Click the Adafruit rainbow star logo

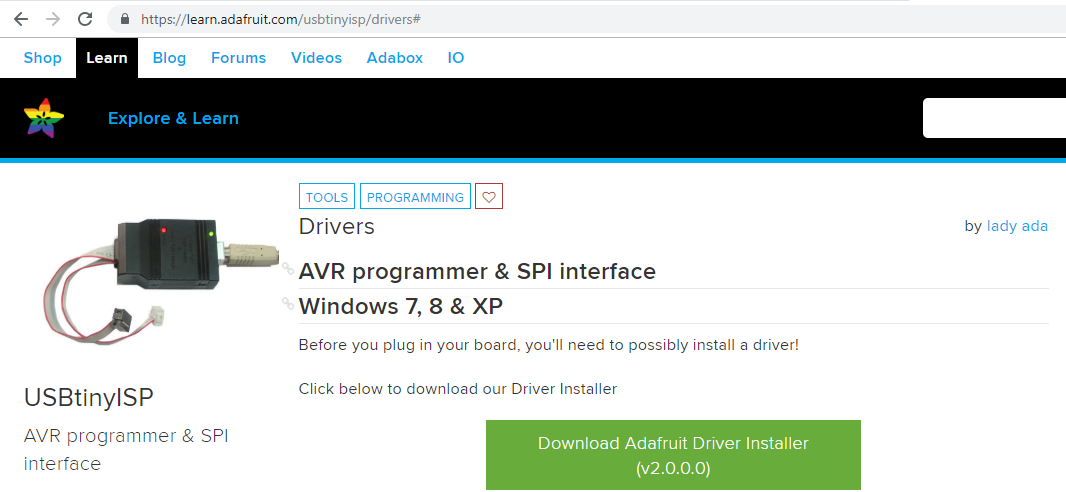click(x=44, y=118)
